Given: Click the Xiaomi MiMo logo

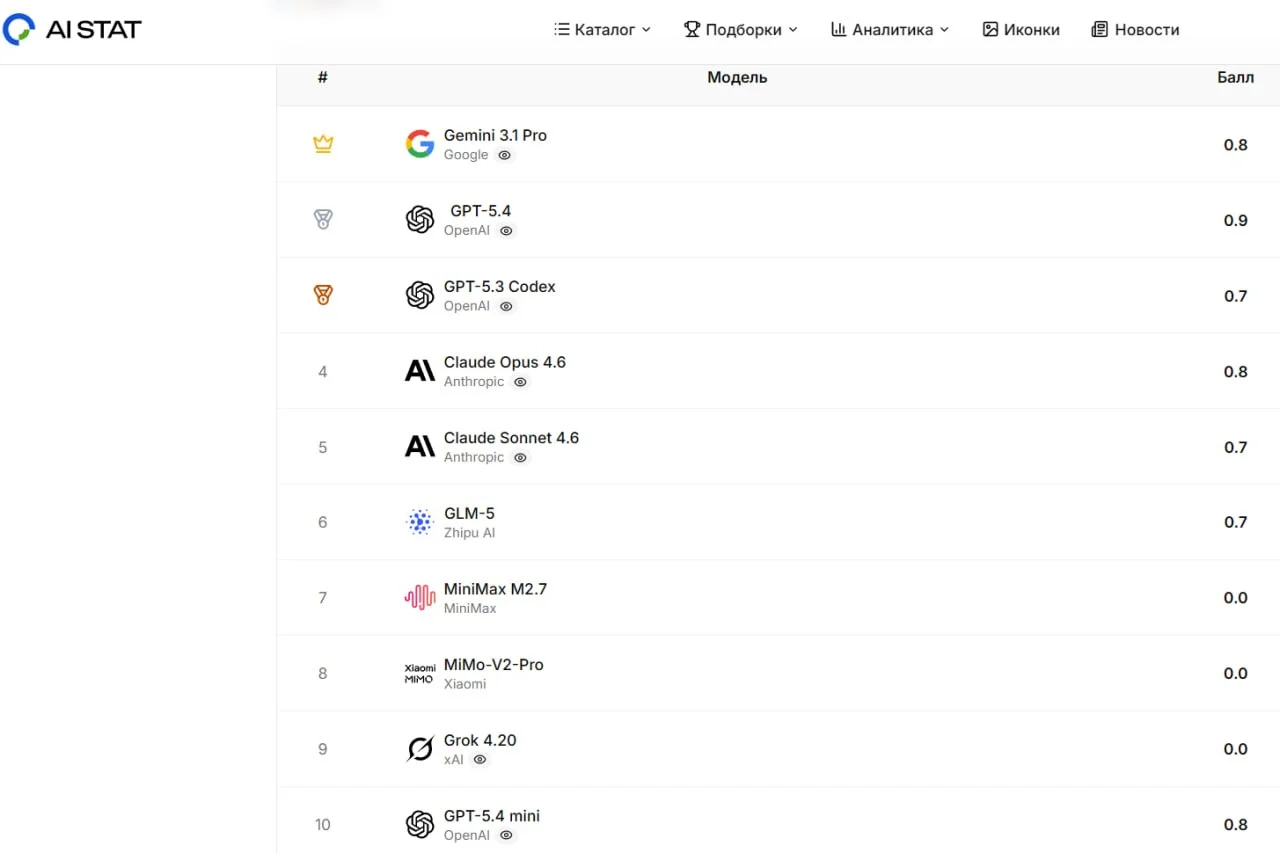Looking at the screenshot, I should [420, 673].
